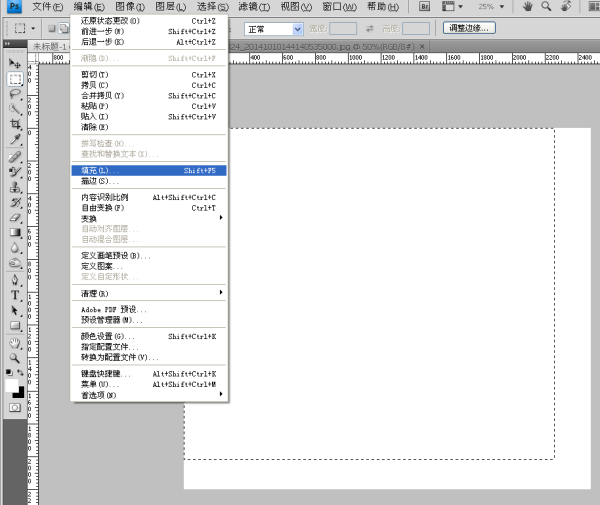The image size is (600, 505).
Task: Expand the 首选项 submenu
Action: [x=150, y=394]
